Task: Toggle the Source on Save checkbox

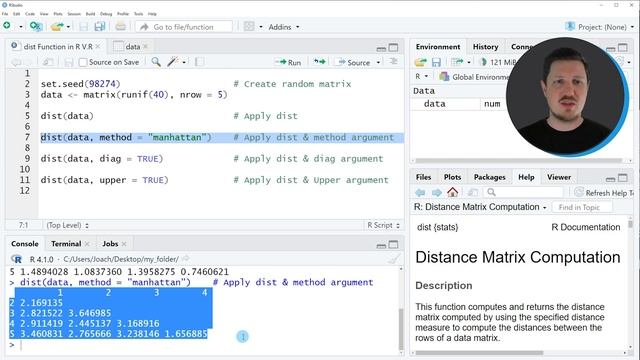Action: 83,62
